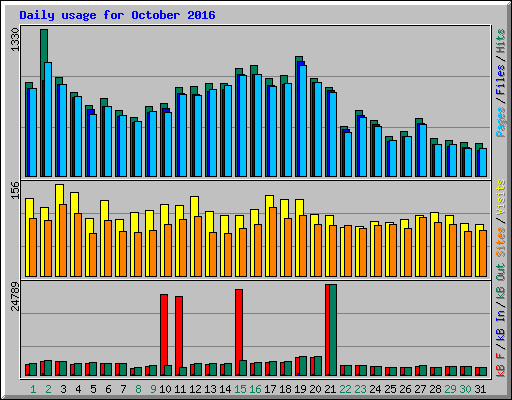
Task: Click day 10 on the x-axis
Action: tap(165, 389)
